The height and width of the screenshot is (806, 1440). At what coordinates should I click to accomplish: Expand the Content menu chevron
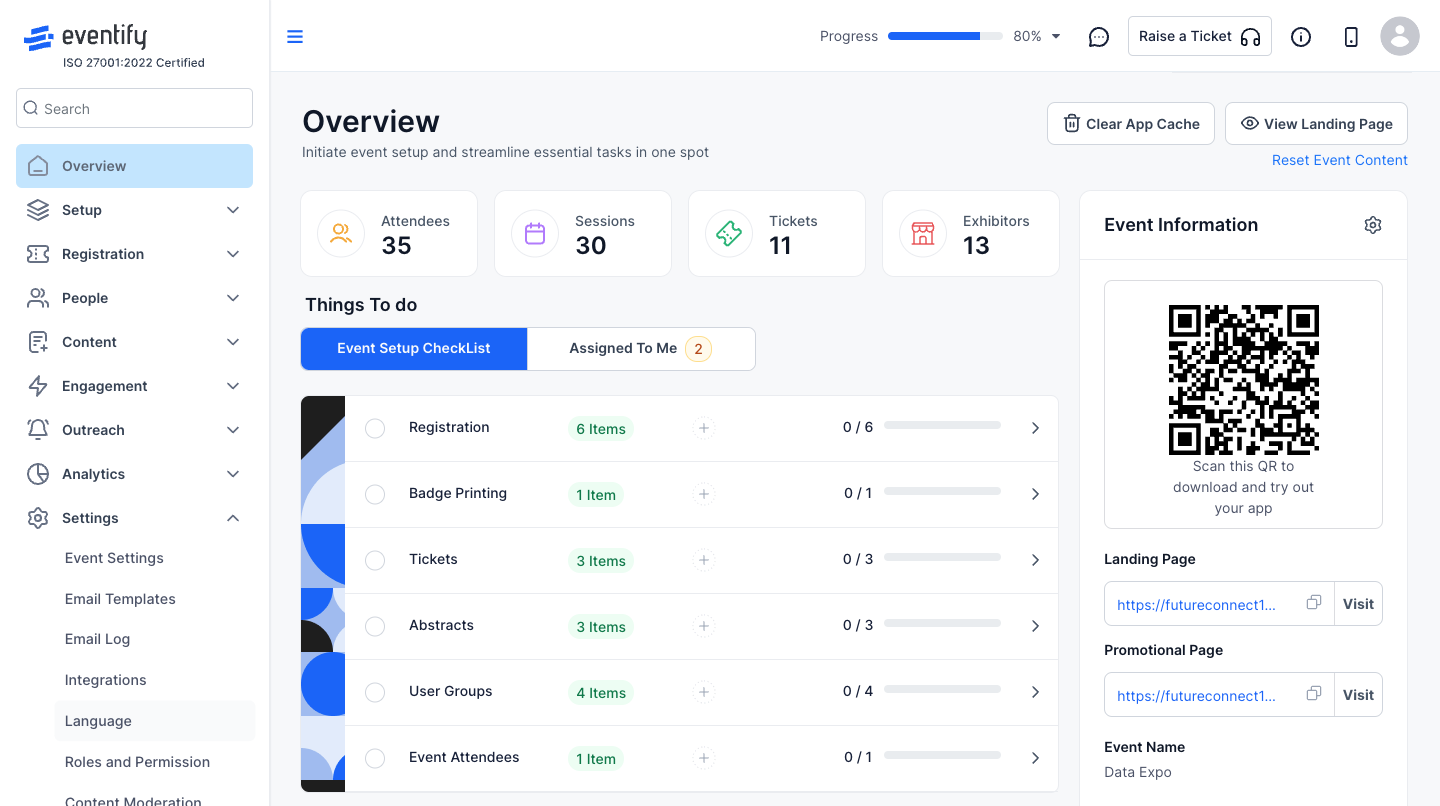click(x=233, y=342)
